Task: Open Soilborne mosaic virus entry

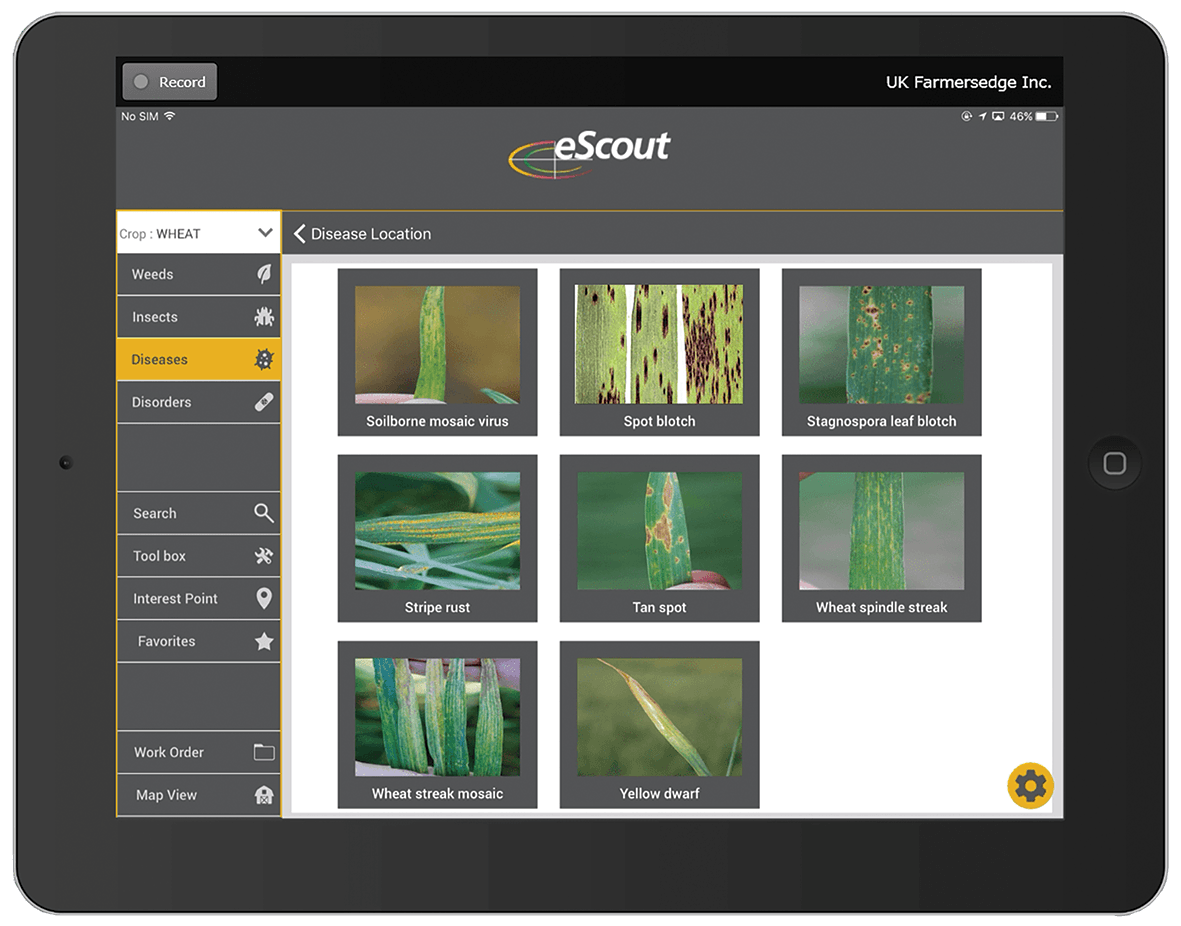Action: point(437,352)
